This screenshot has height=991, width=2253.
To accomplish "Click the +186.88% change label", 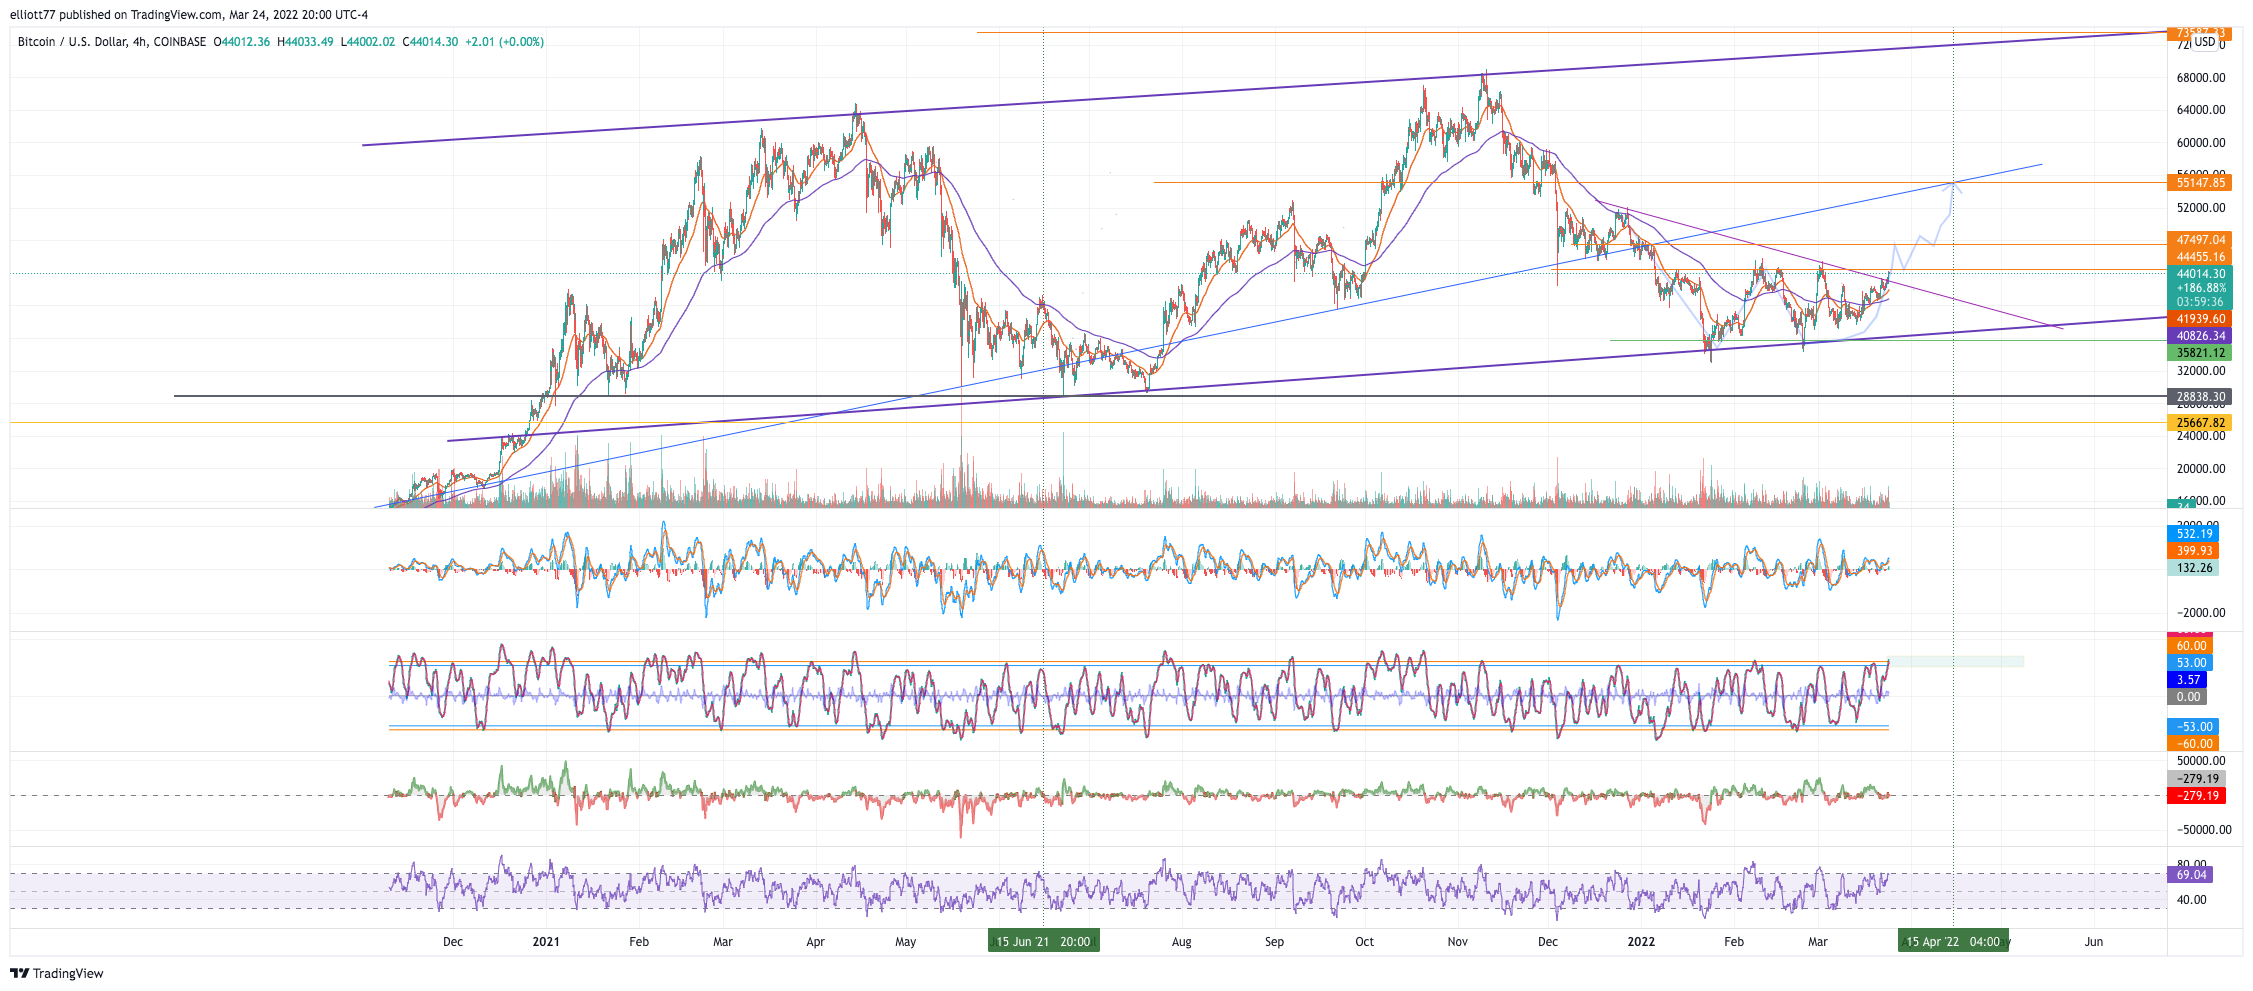I will 2199,288.
